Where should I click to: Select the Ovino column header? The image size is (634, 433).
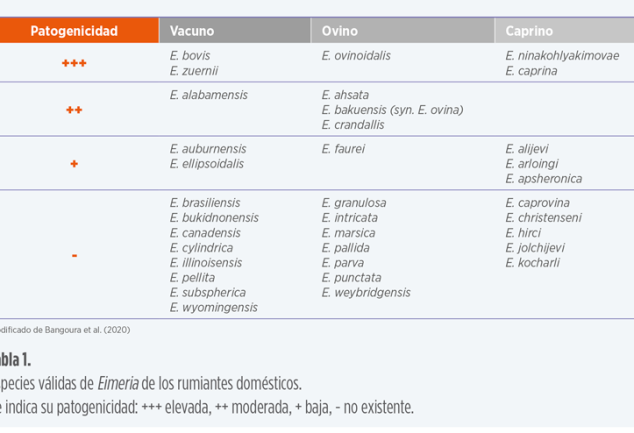coord(340,31)
